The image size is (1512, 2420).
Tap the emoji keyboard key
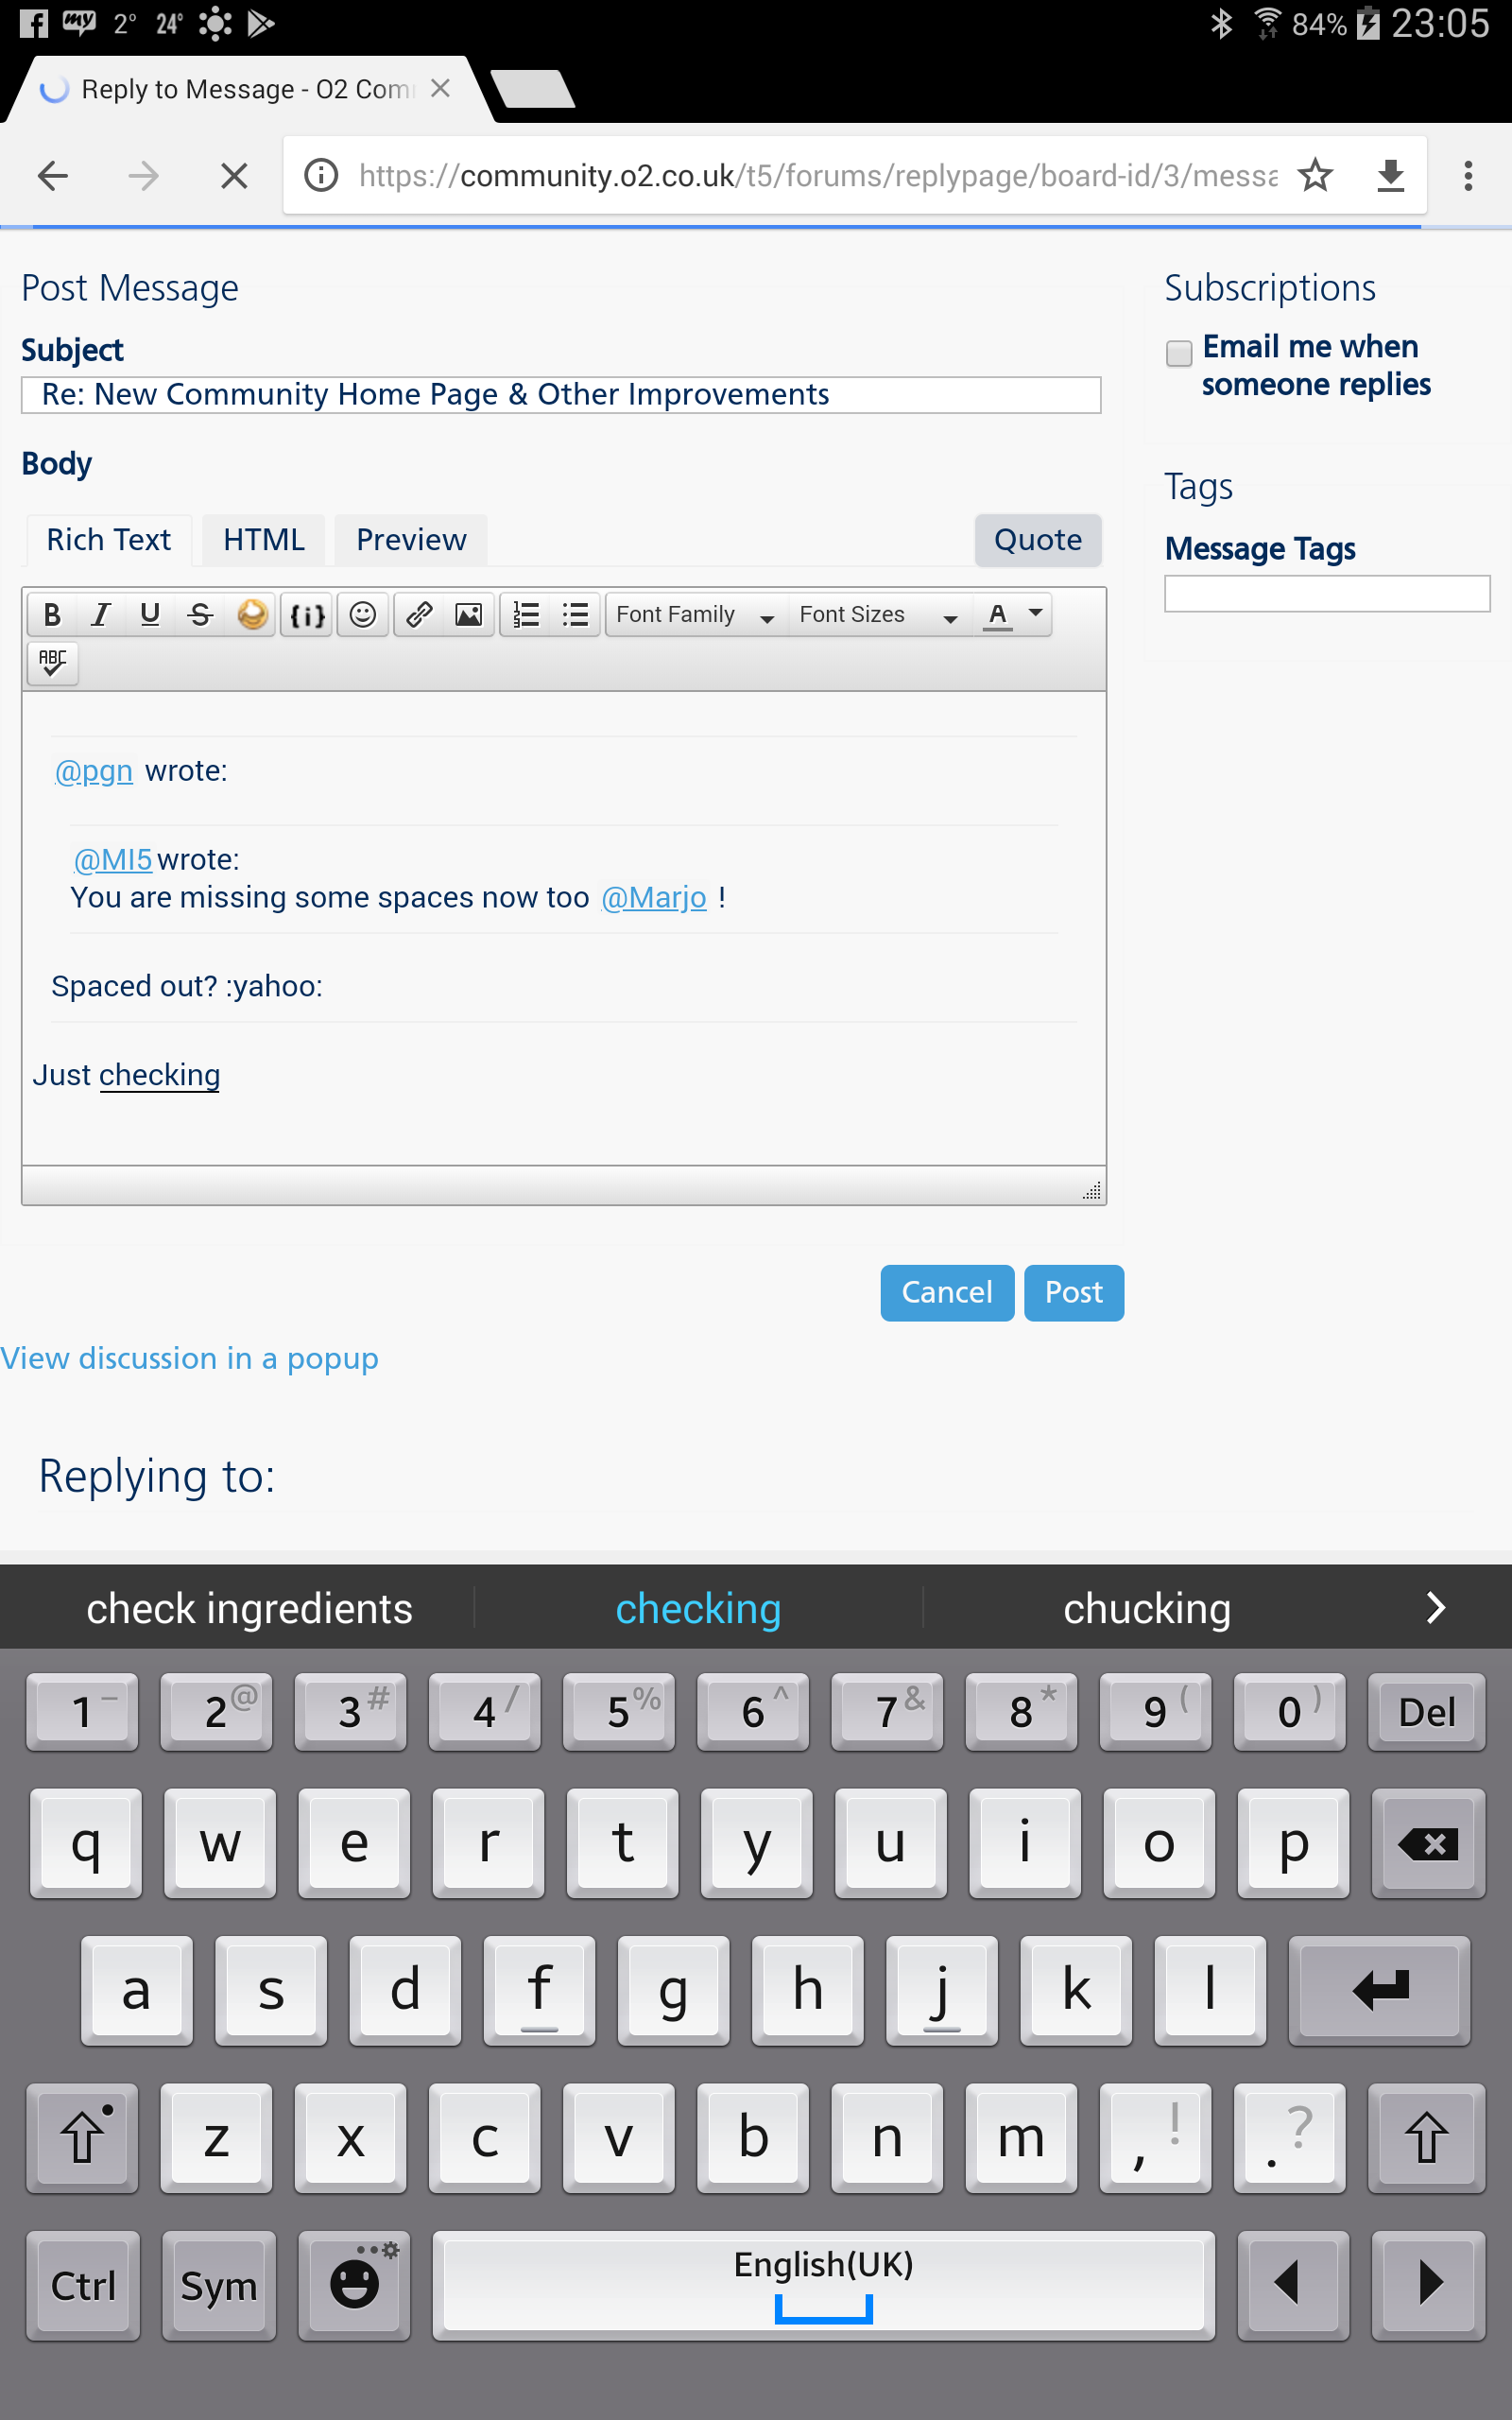pos(355,2286)
